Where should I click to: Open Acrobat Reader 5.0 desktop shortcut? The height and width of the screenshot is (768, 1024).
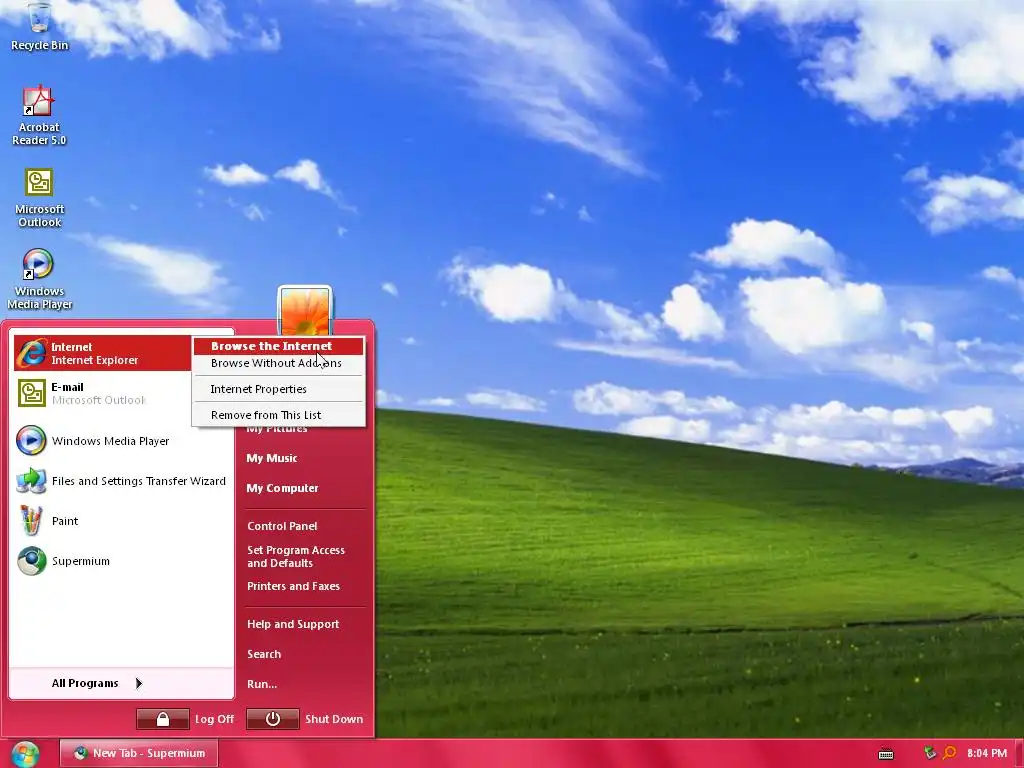(x=39, y=115)
